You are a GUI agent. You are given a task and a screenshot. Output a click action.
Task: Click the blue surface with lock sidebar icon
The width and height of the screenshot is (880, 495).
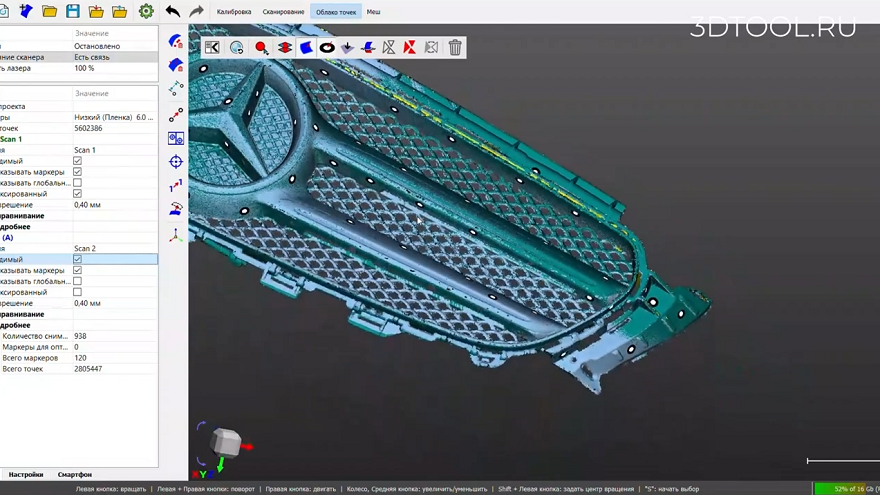pyautogui.click(x=176, y=65)
